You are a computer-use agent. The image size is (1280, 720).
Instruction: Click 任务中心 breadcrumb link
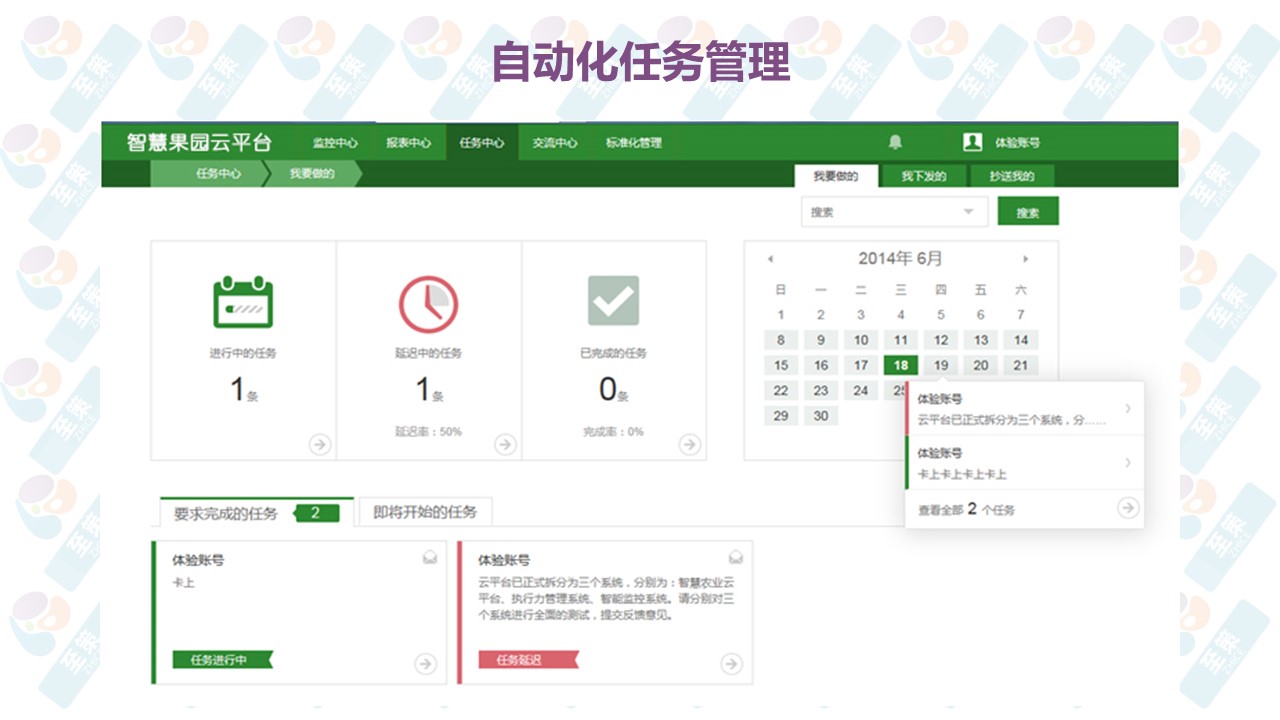218,173
